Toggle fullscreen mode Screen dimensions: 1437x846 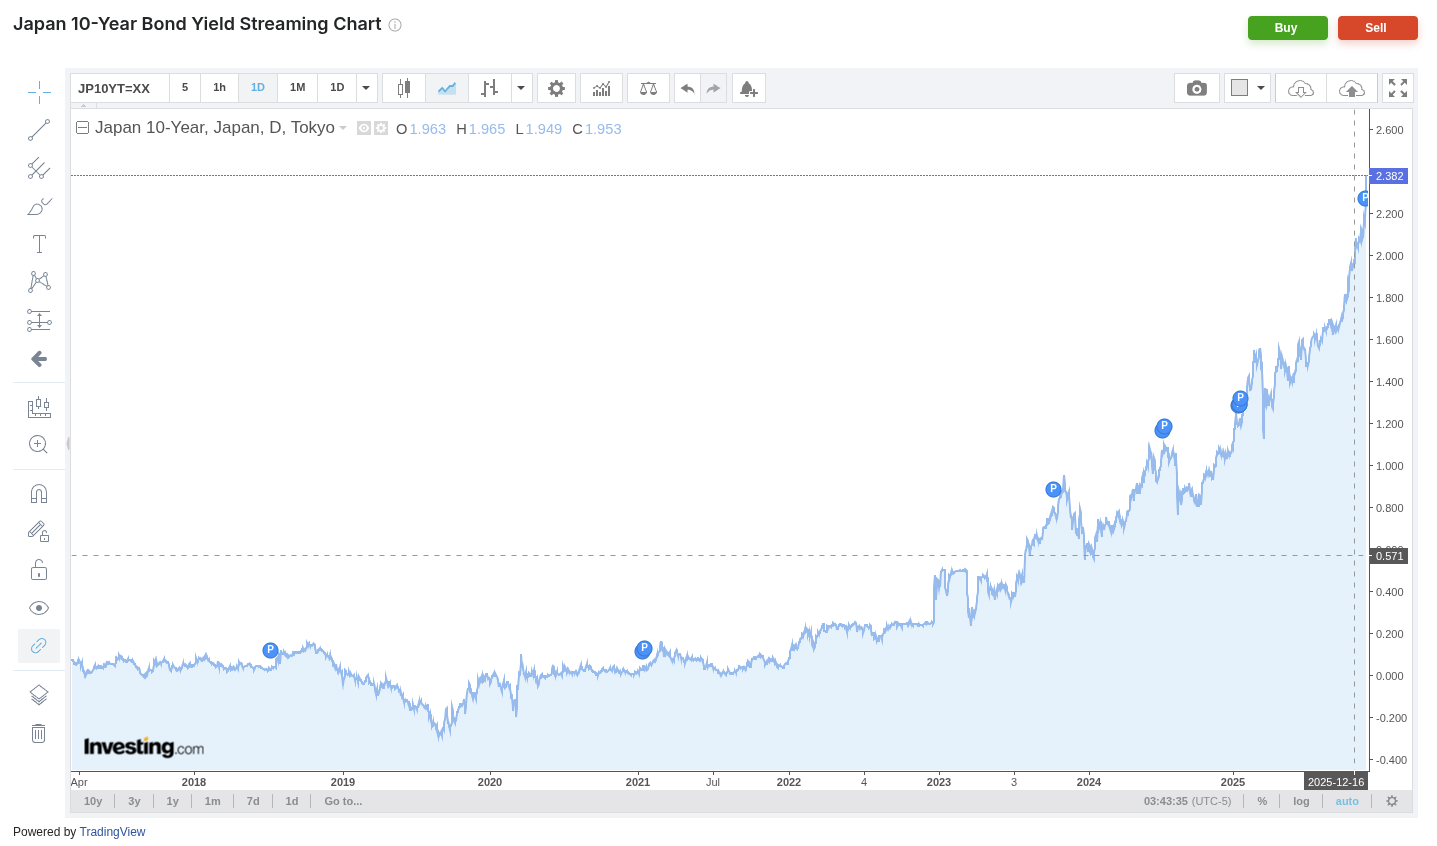point(1398,88)
